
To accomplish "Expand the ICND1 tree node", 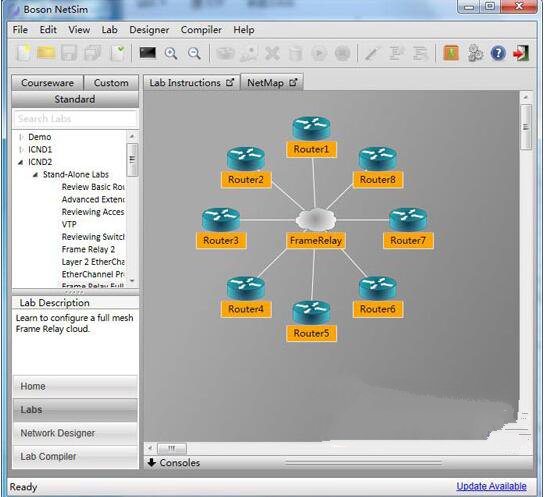I will [21, 150].
